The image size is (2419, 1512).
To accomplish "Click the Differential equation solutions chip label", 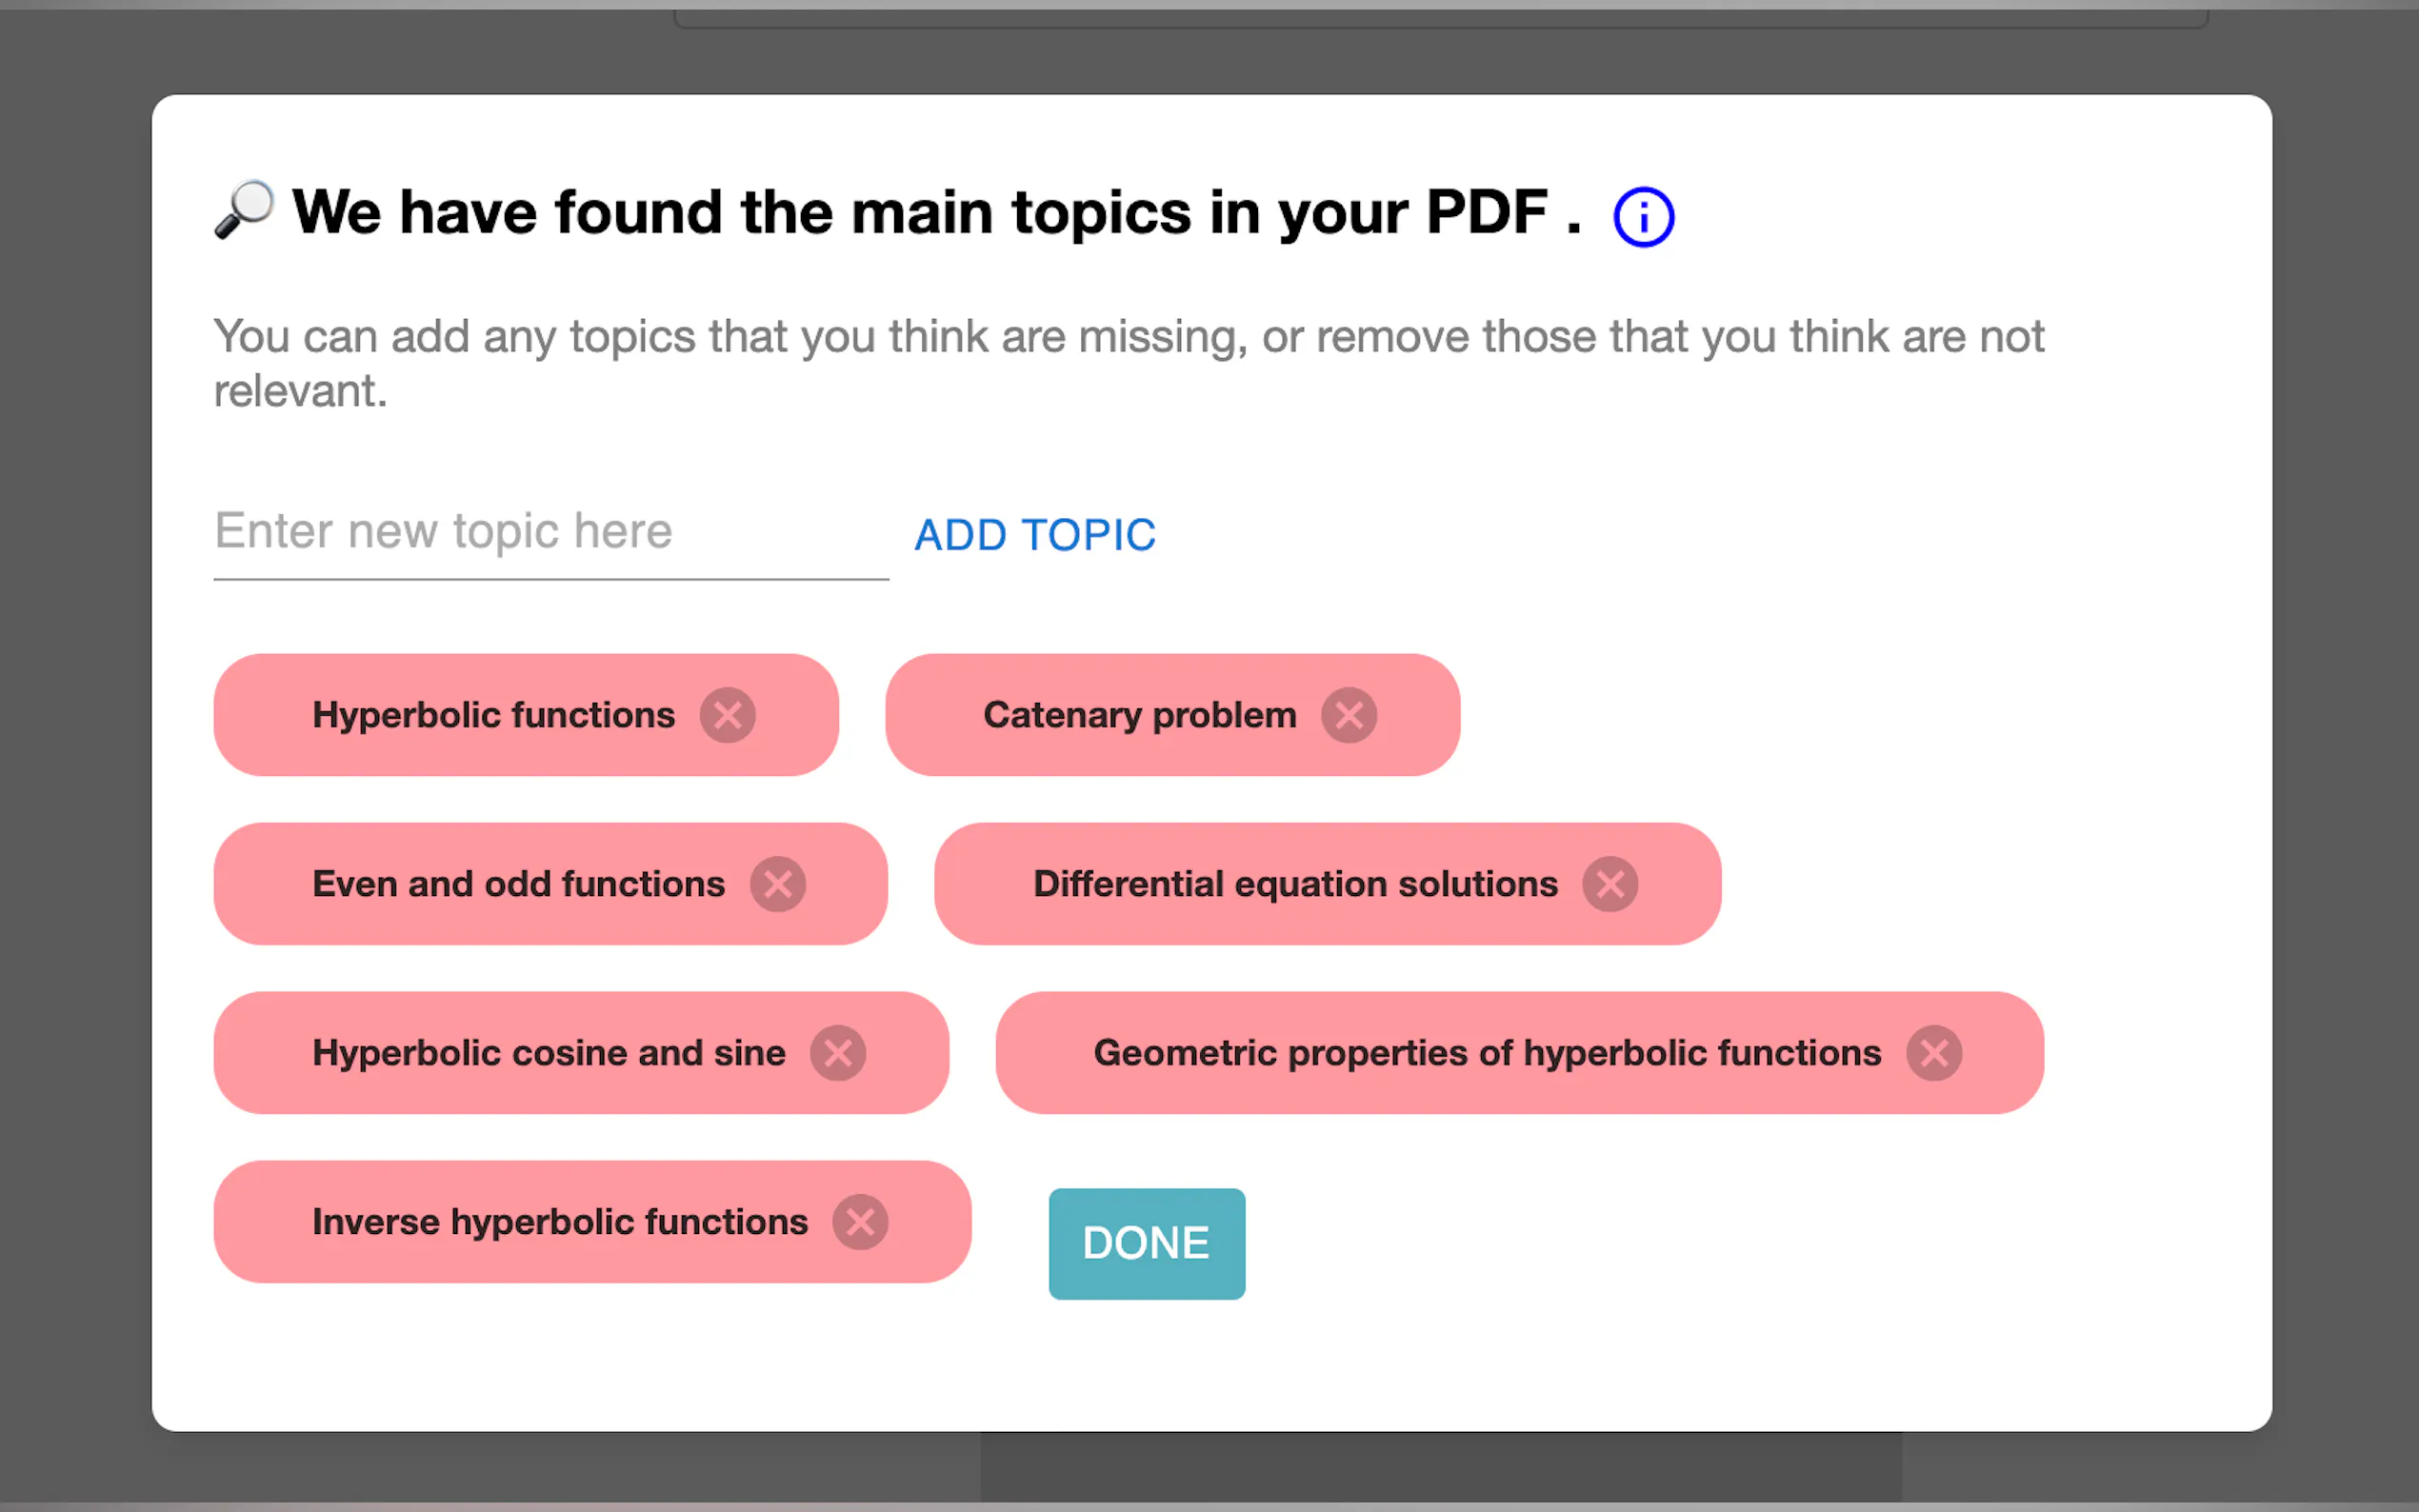I will [1295, 884].
